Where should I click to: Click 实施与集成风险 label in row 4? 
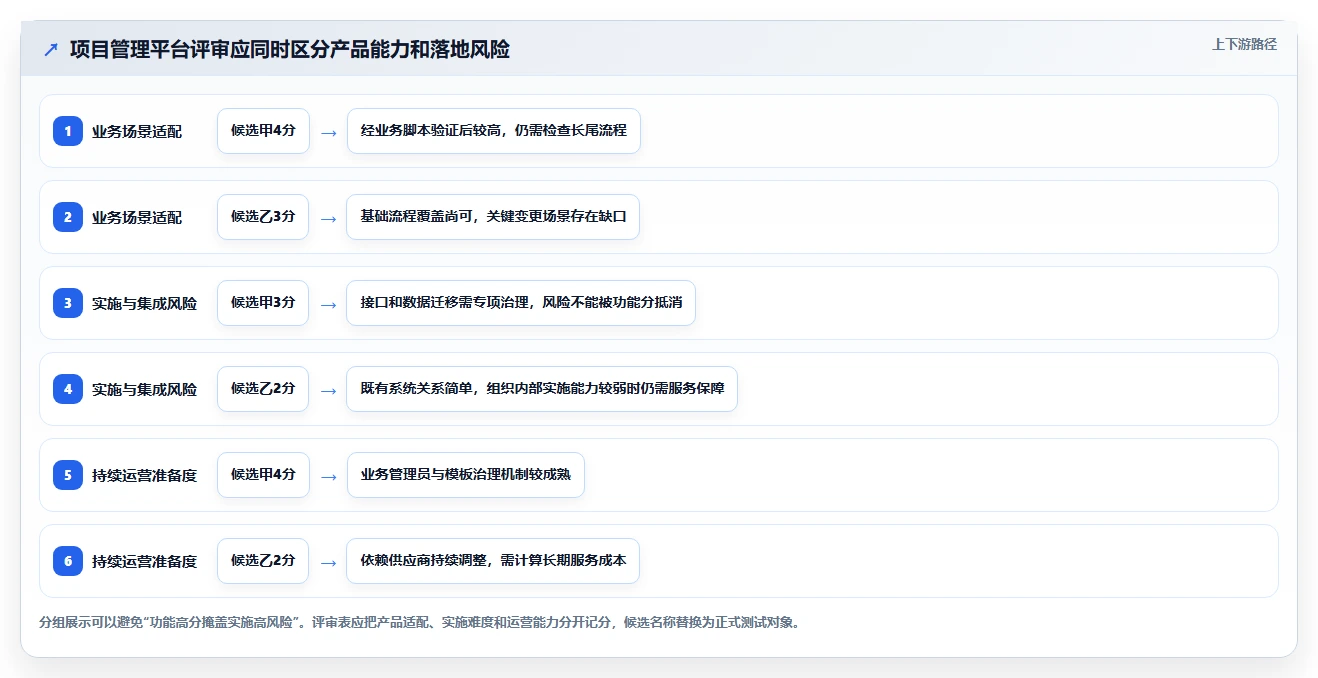144,389
